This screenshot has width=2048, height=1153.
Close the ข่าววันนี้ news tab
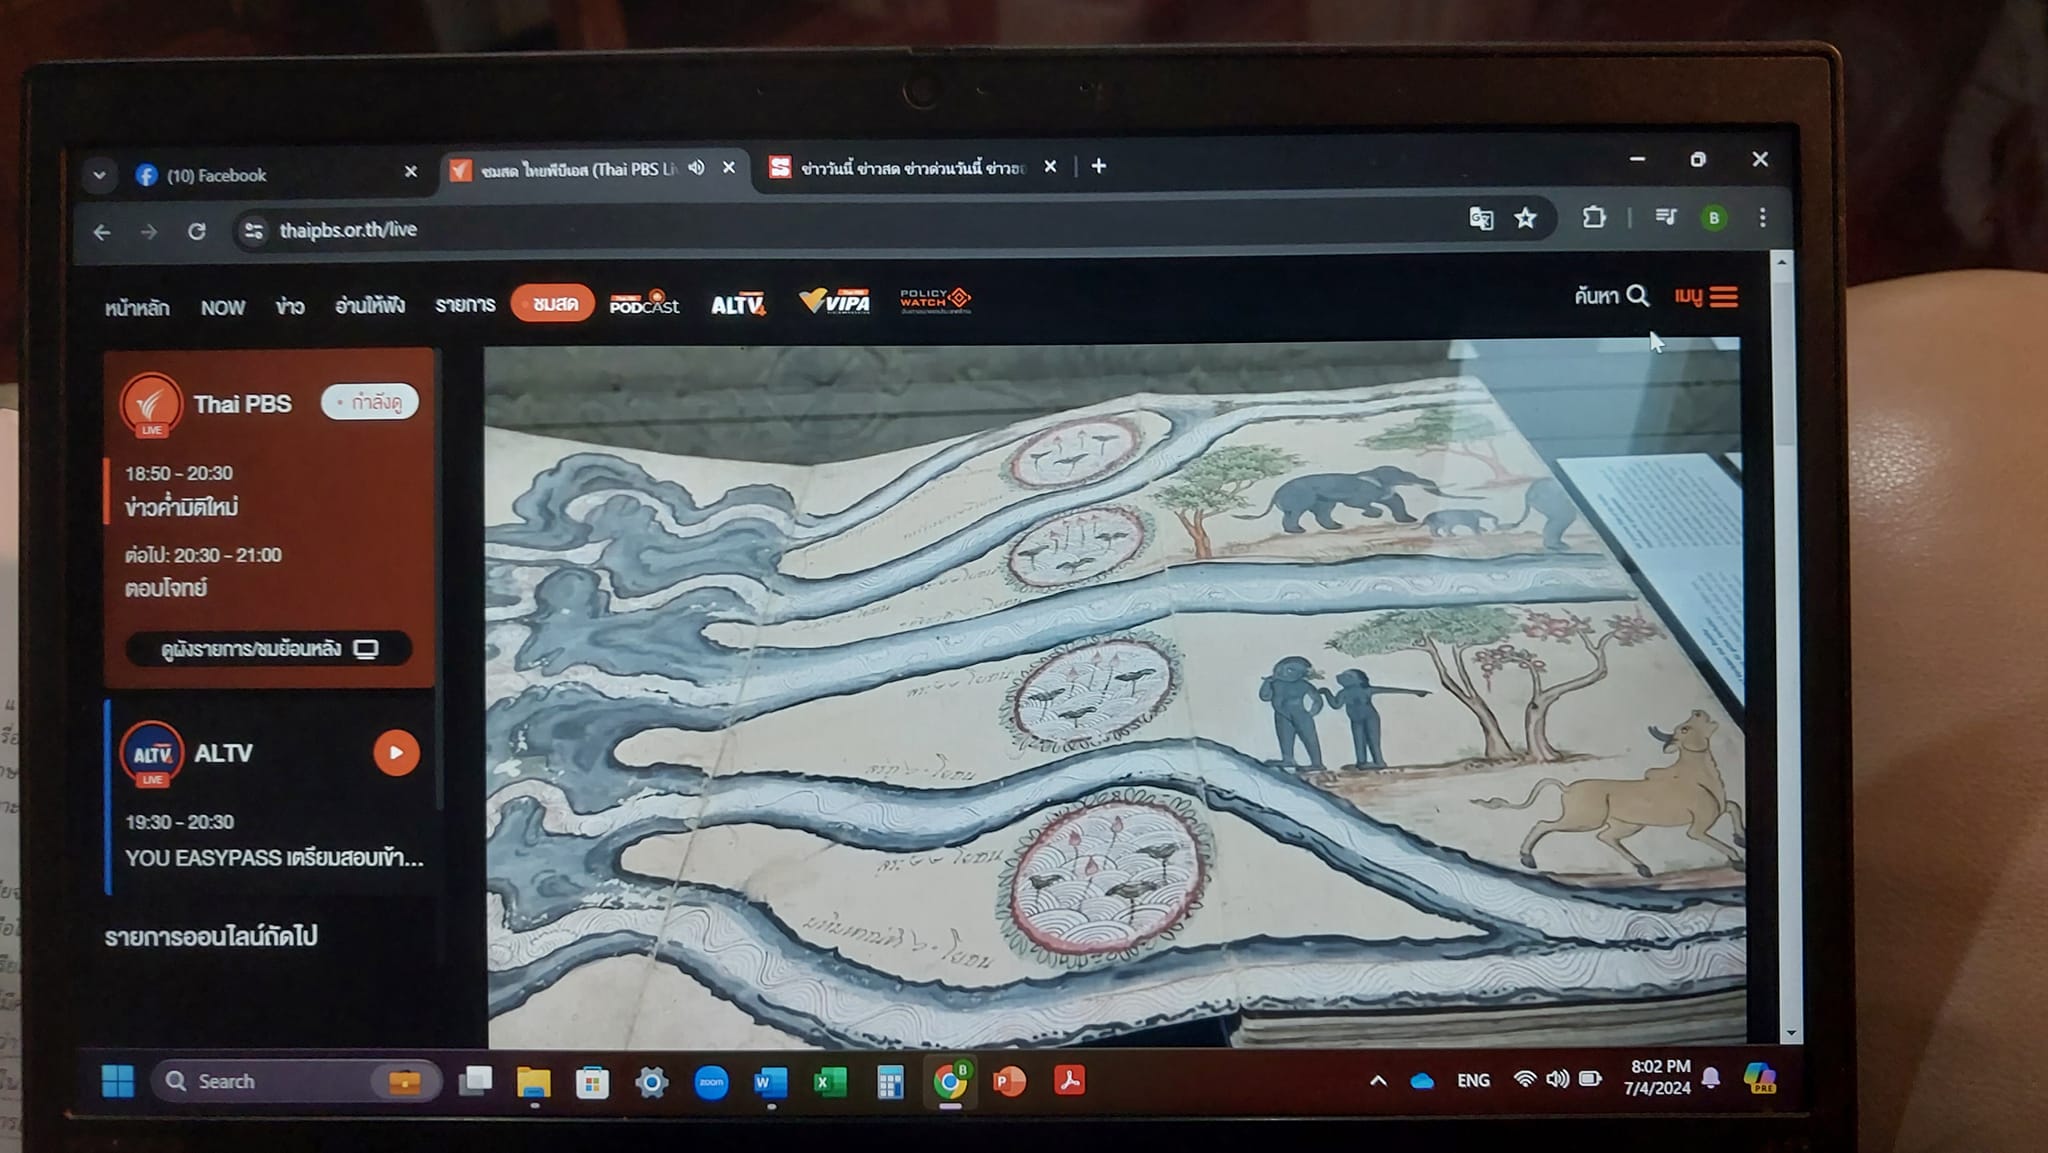click(x=1050, y=166)
